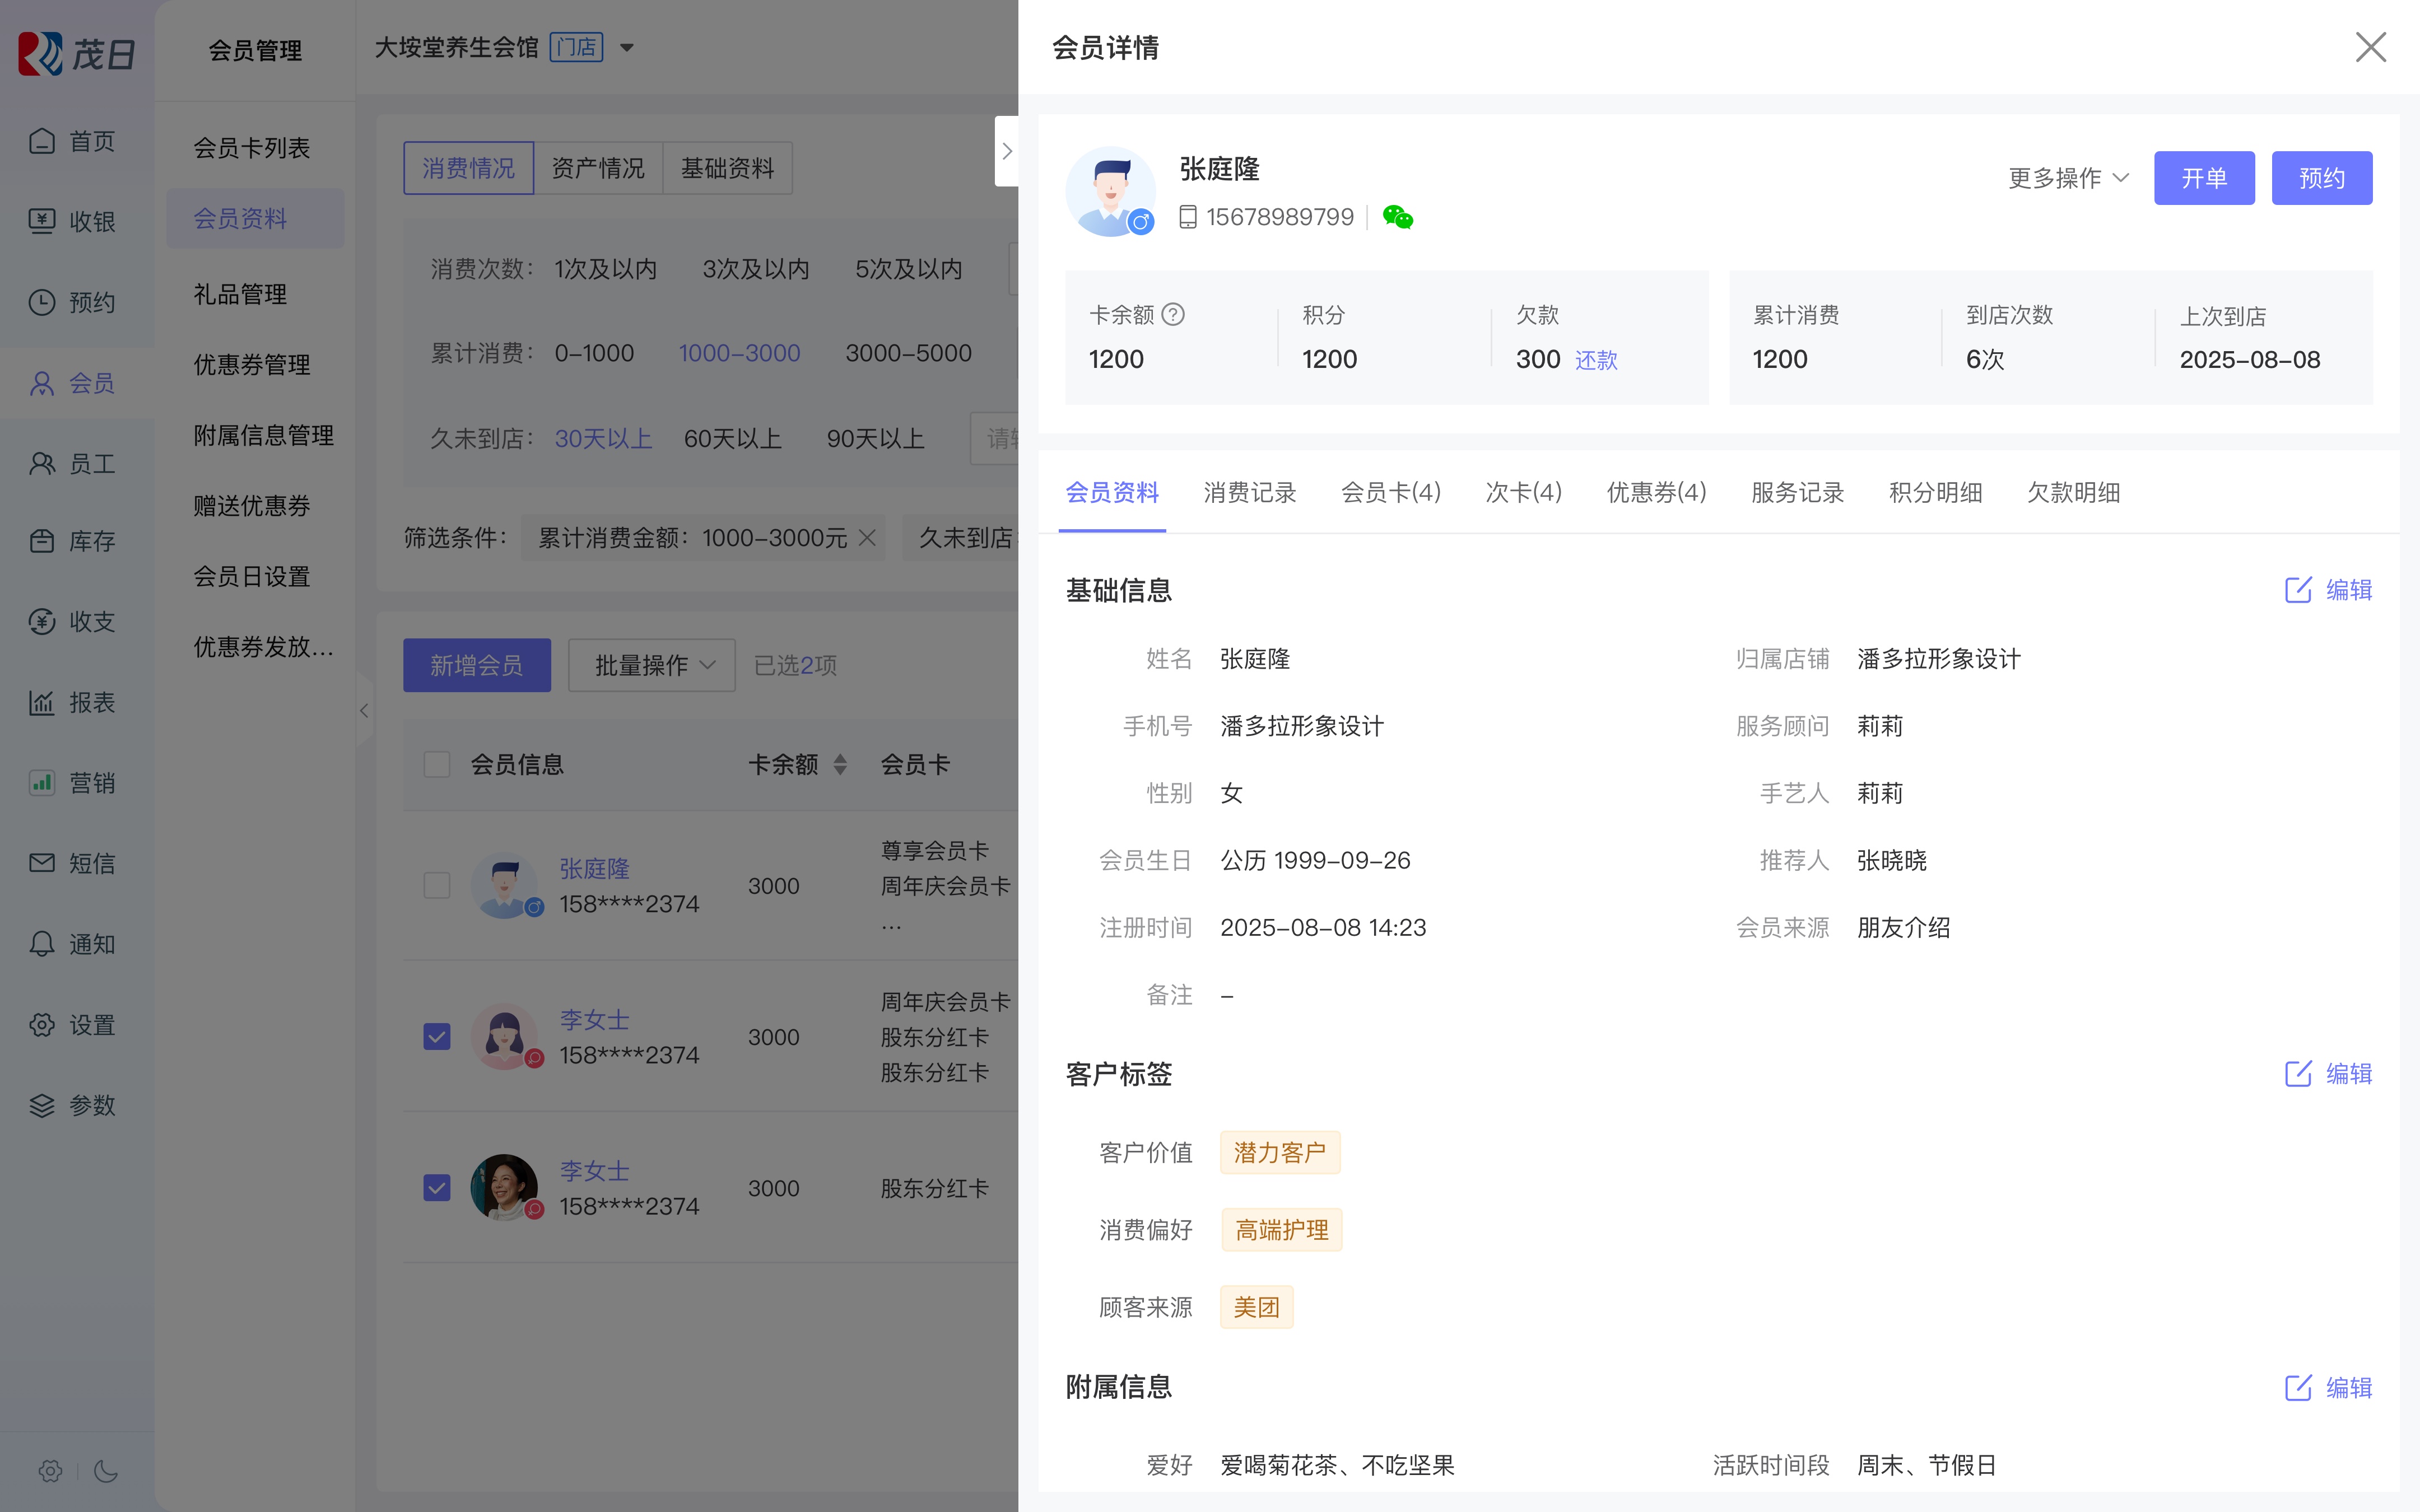Viewport: 2420px width, 1512px height.
Task: Switch to the 消费记录 tab
Action: click(1250, 492)
